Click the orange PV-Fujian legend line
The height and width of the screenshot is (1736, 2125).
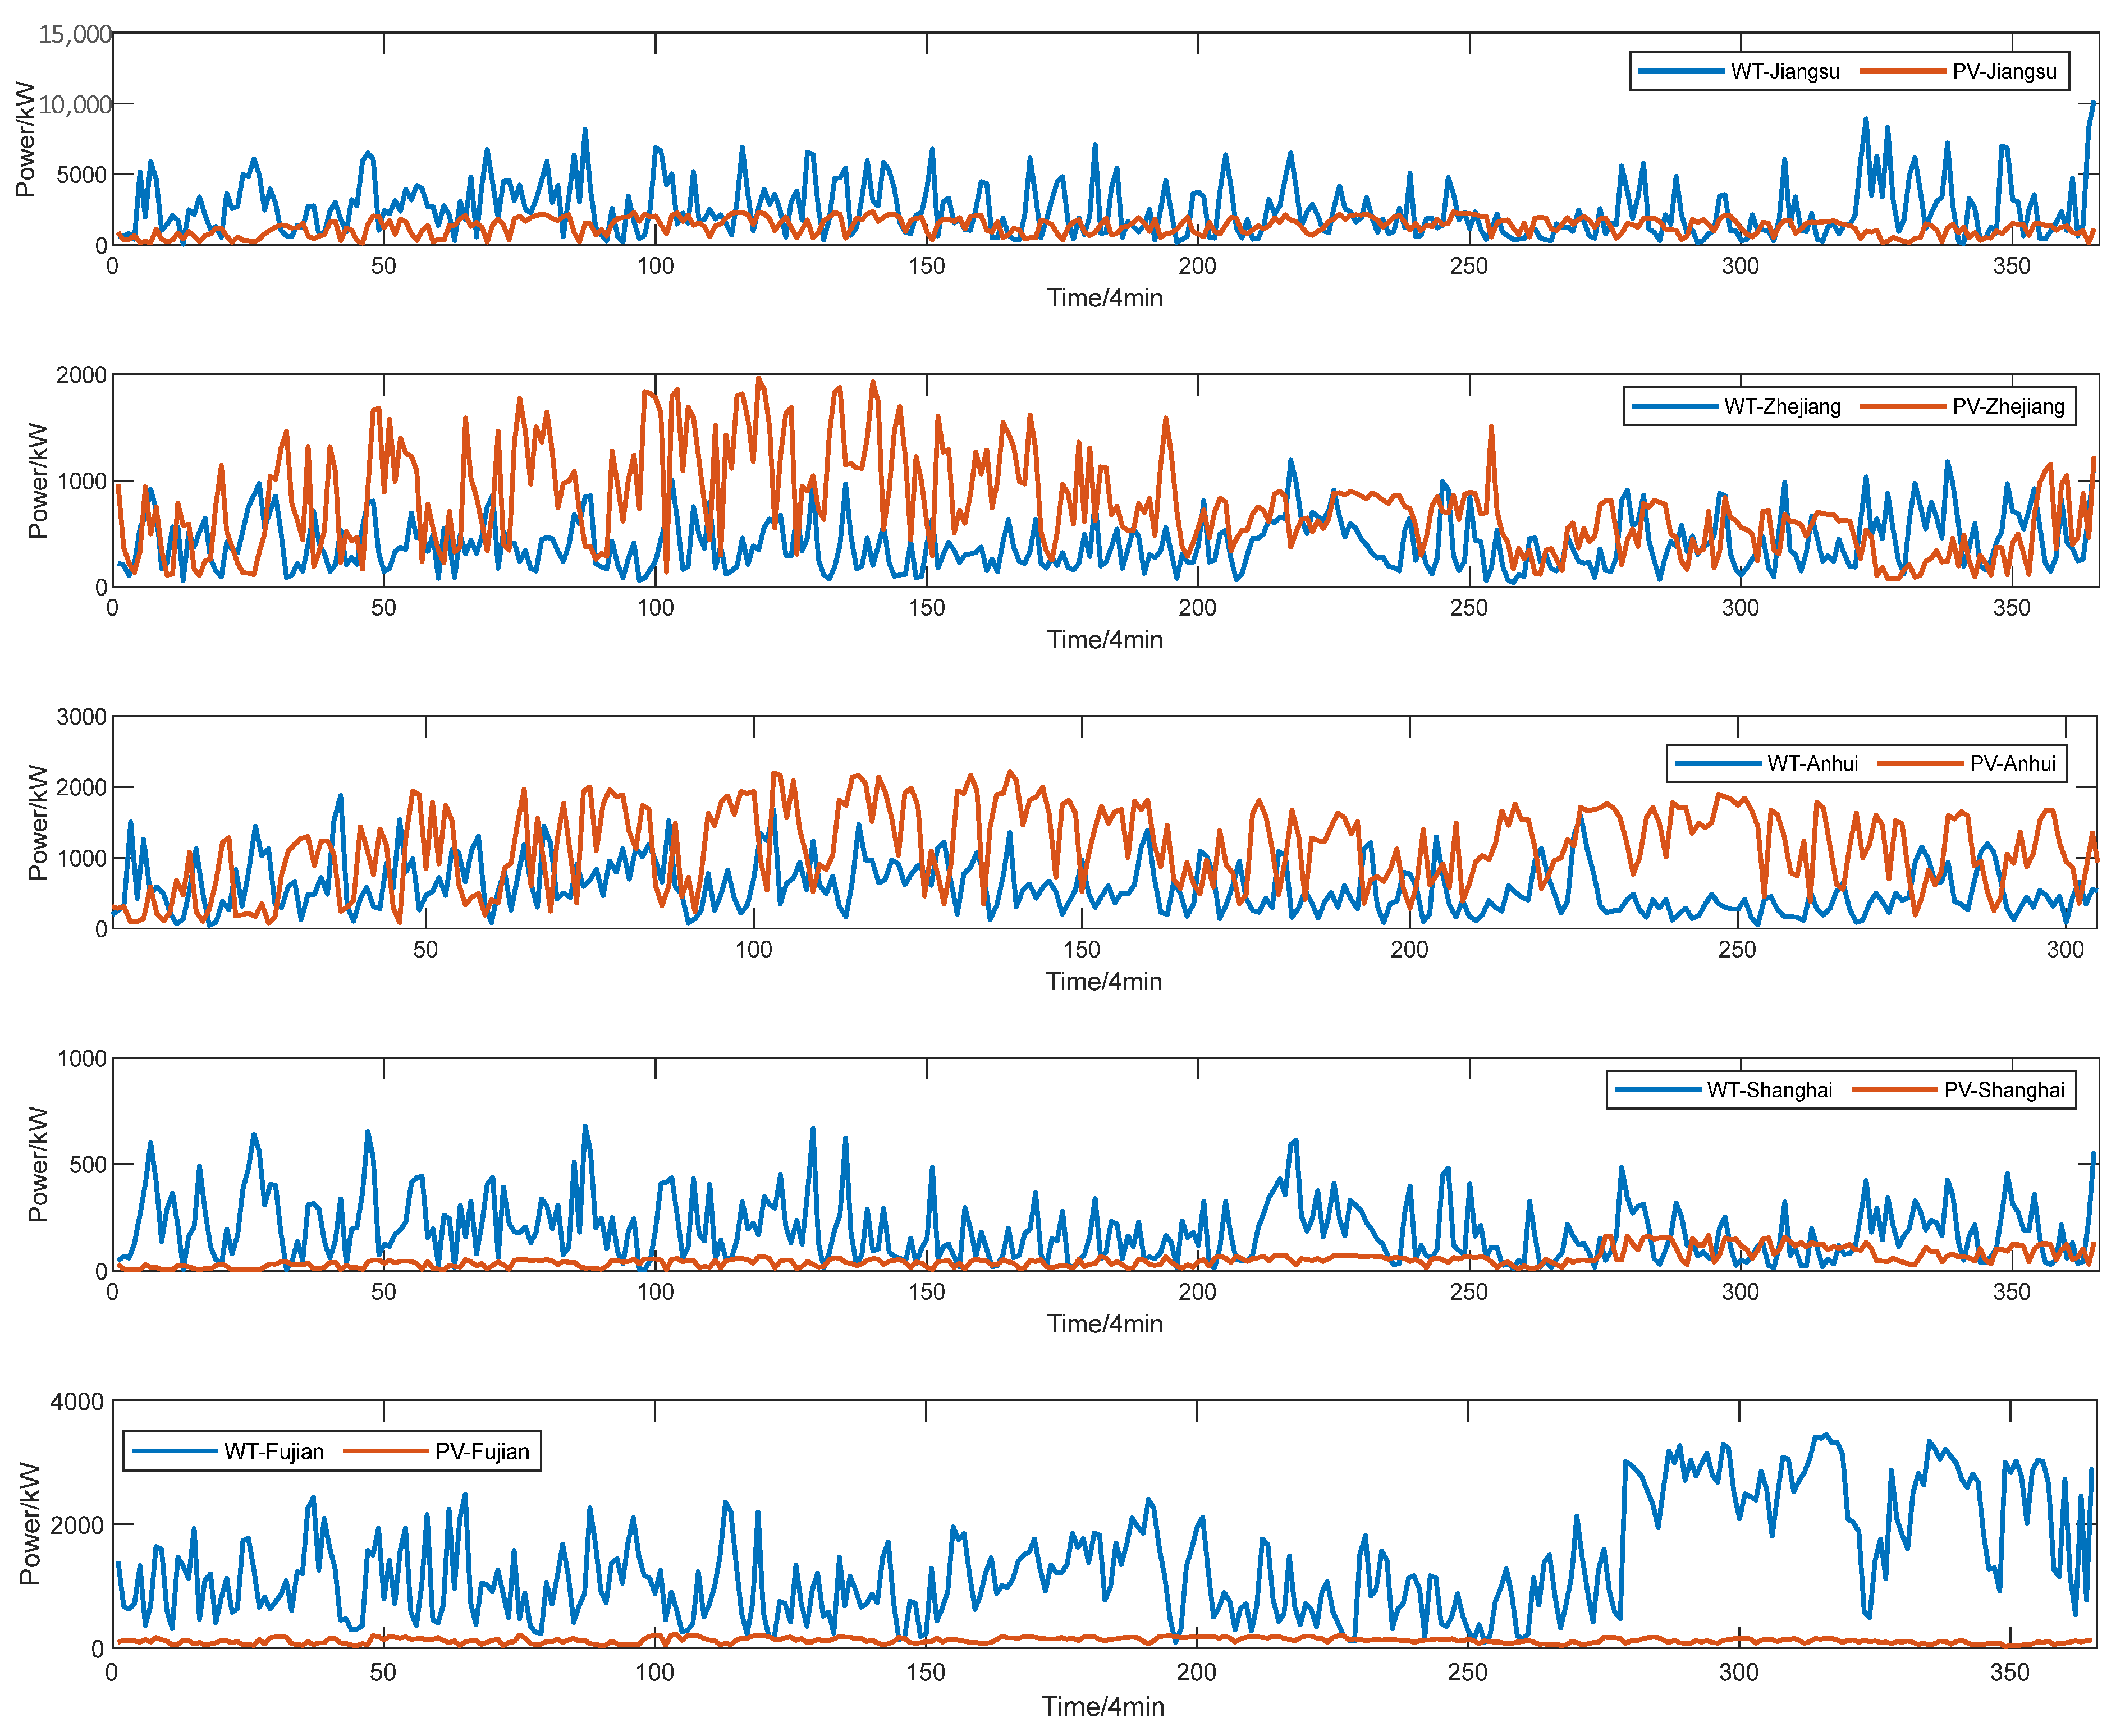[386, 1452]
